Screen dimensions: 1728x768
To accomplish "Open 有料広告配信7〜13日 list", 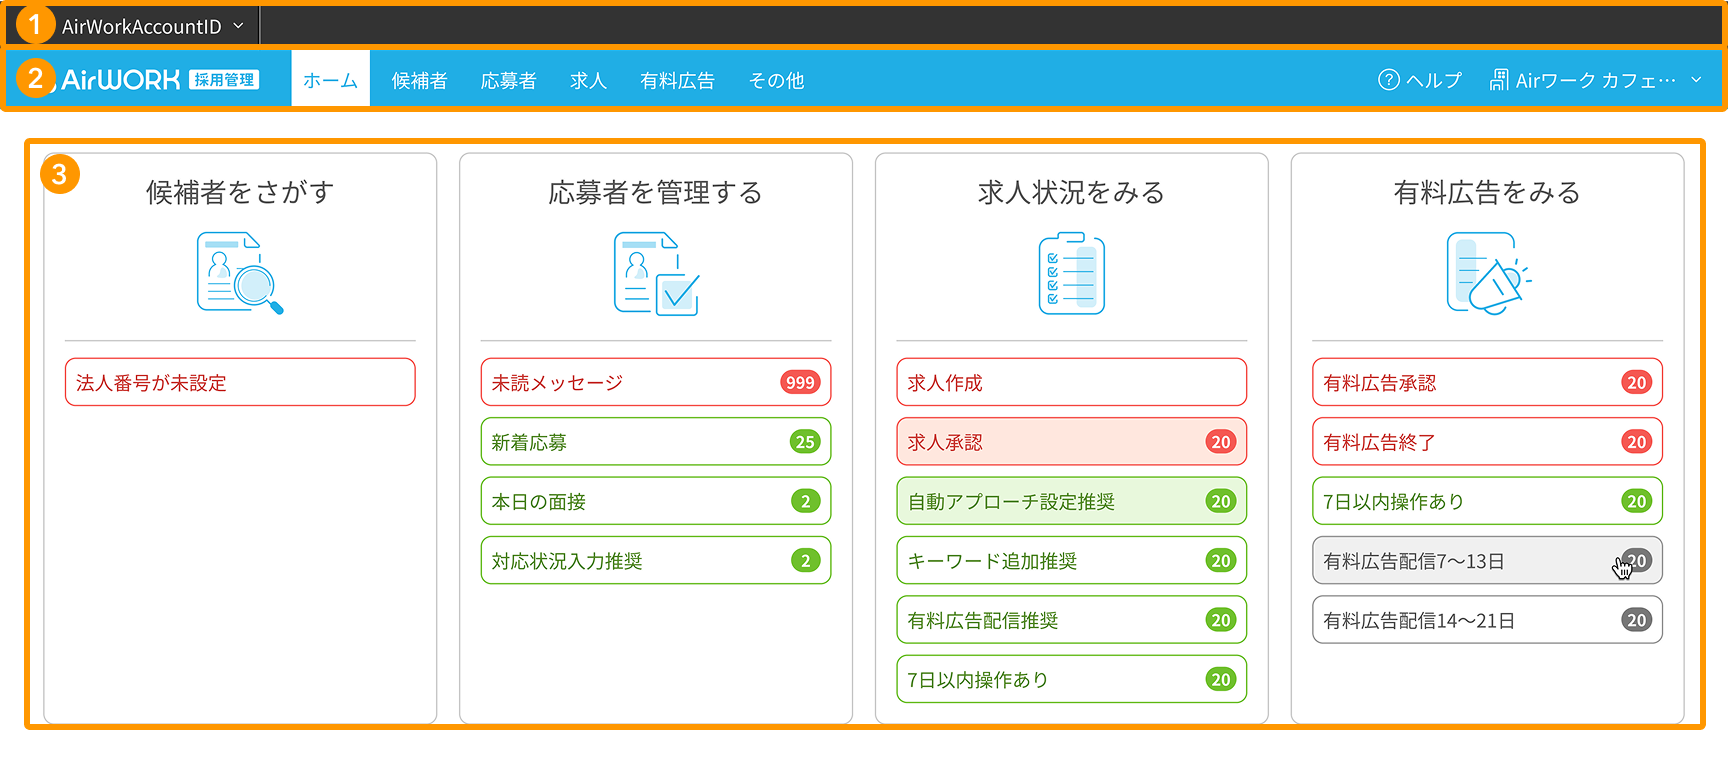I will coord(1488,560).
